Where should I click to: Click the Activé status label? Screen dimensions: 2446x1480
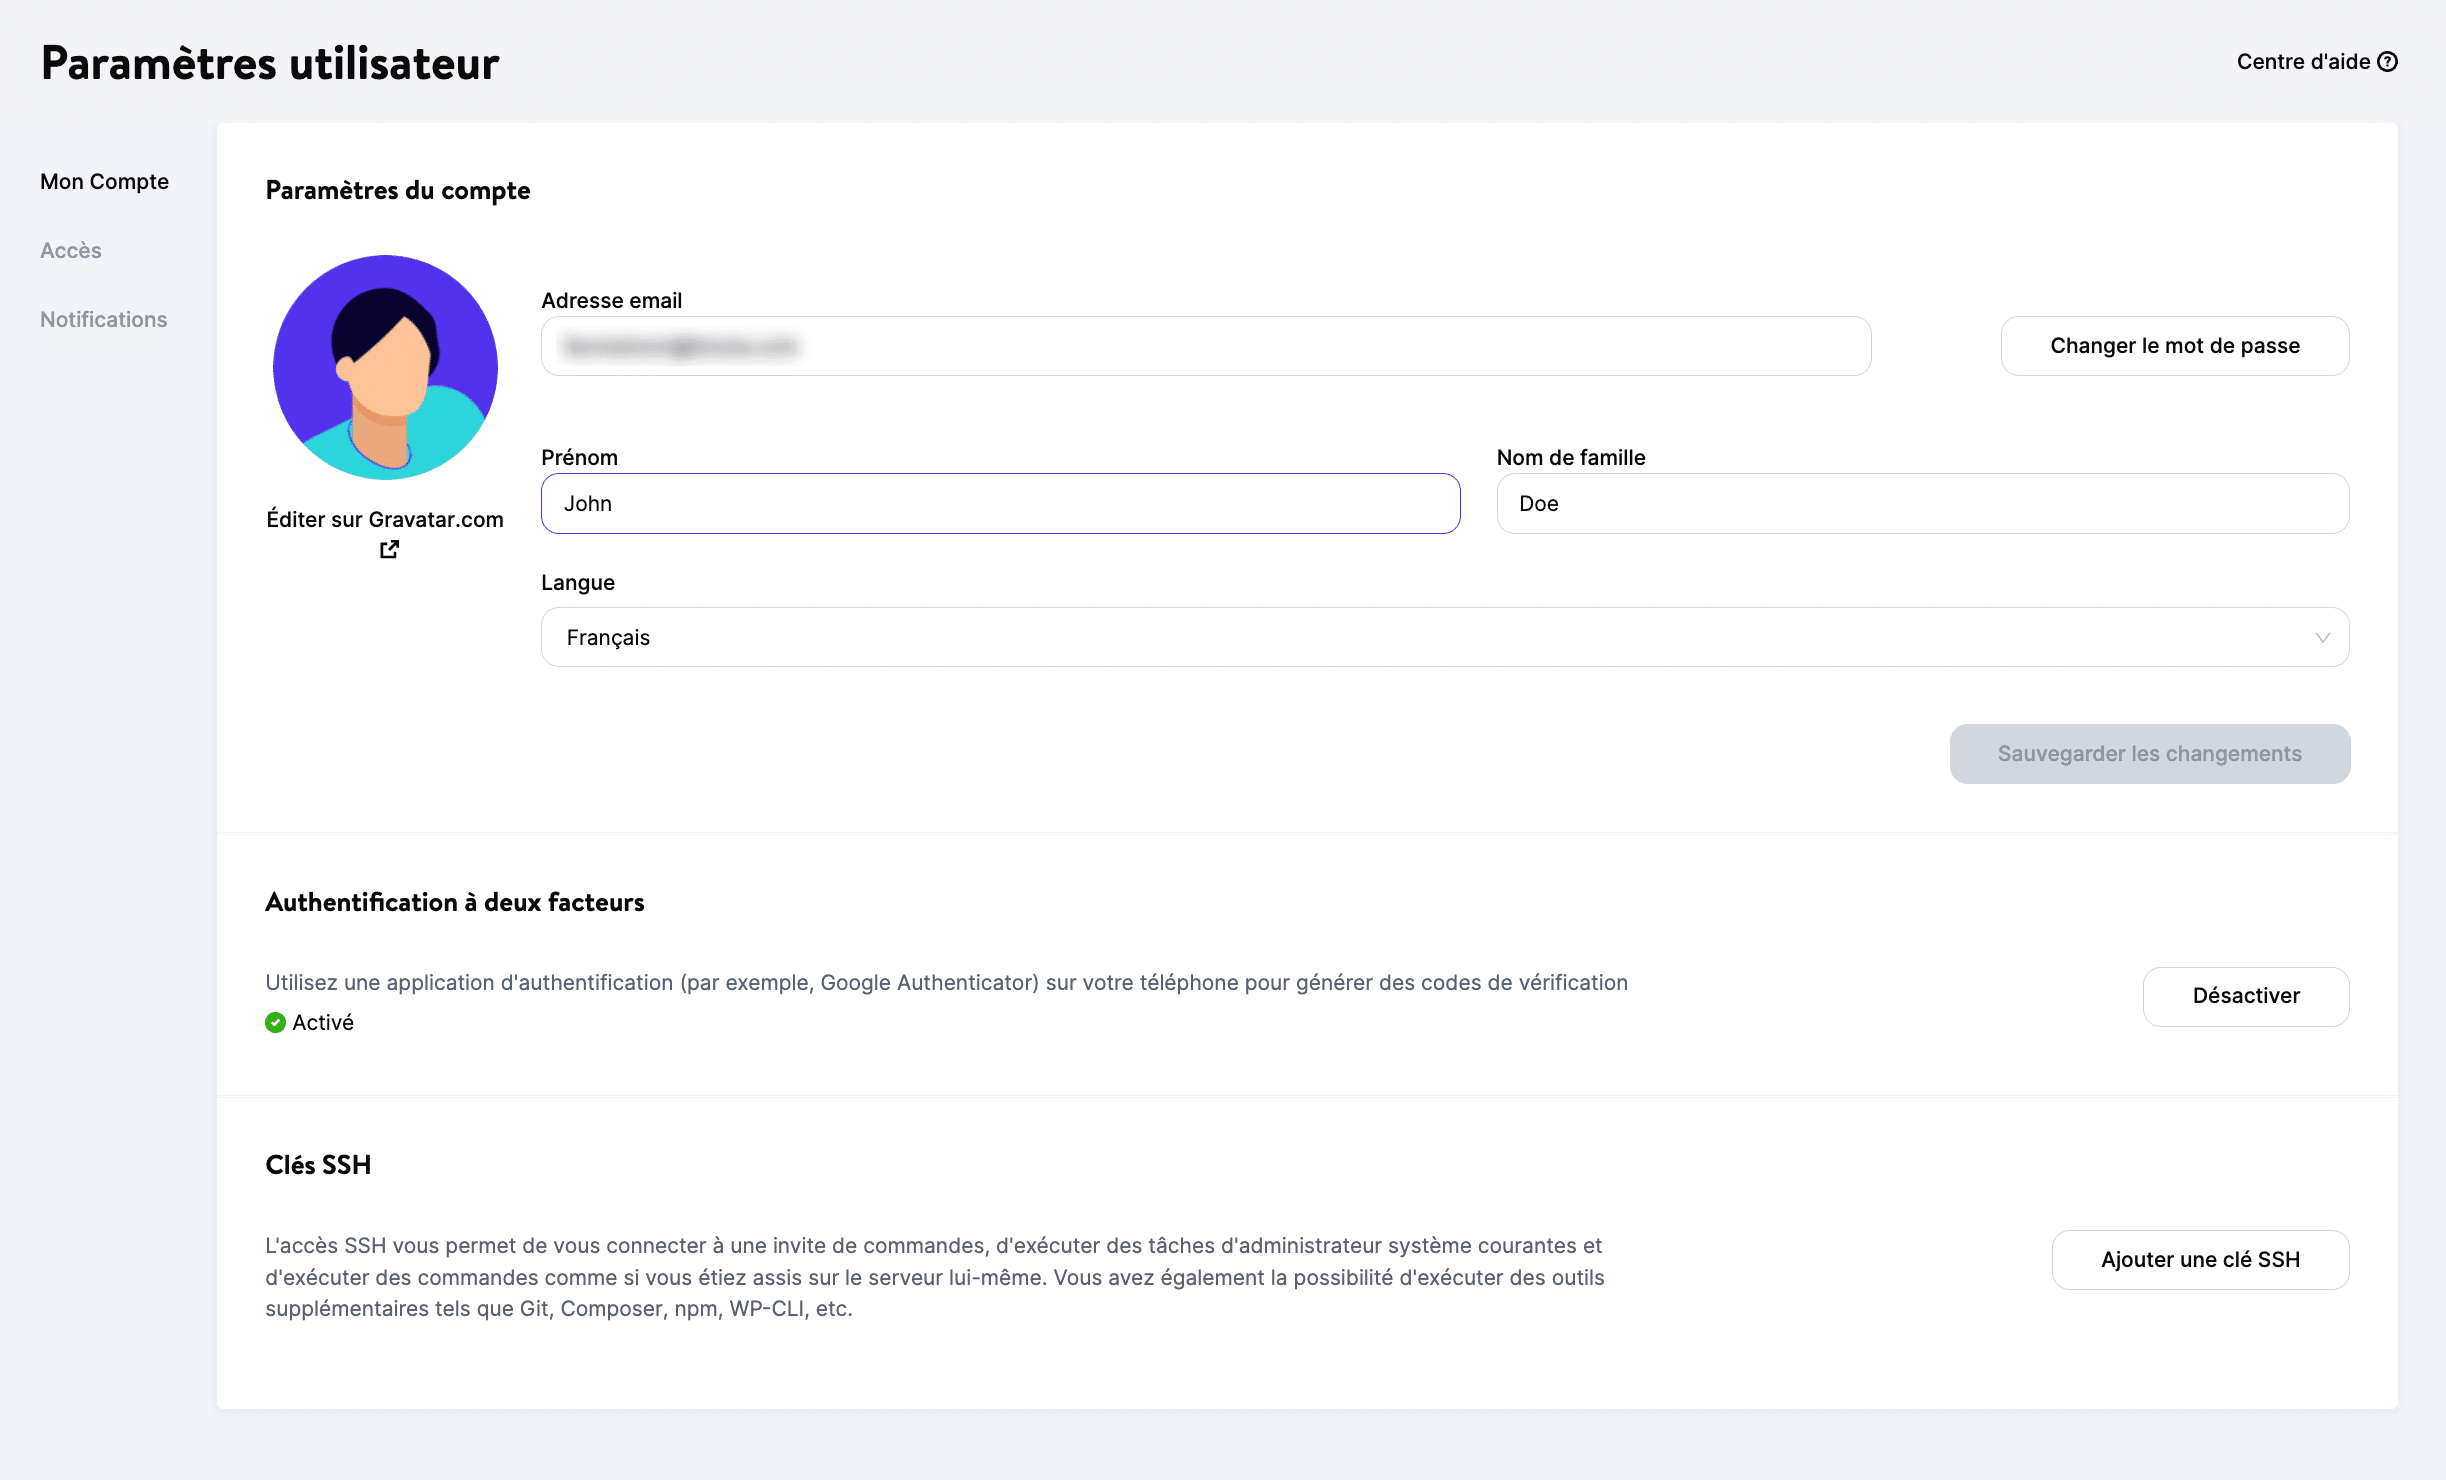click(322, 1022)
